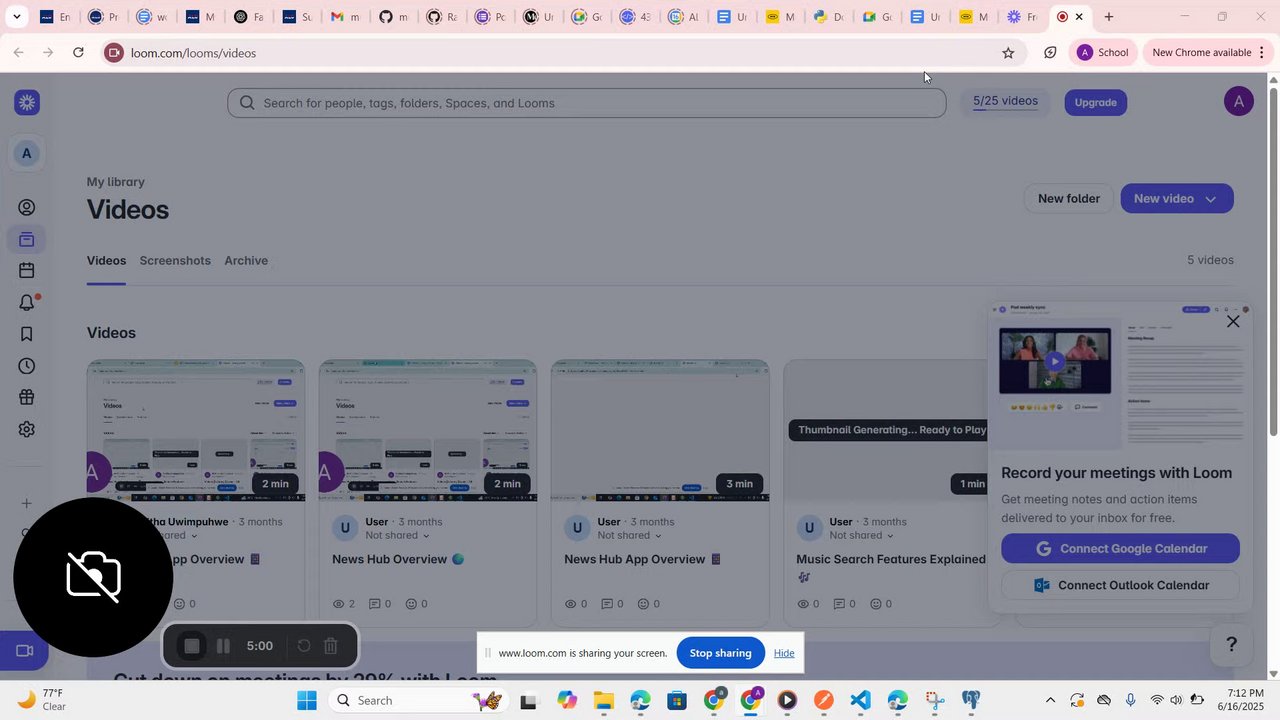Image resolution: width=1280 pixels, height=720 pixels.
Task: Click Connect Google Calendar
Action: 1120,548
